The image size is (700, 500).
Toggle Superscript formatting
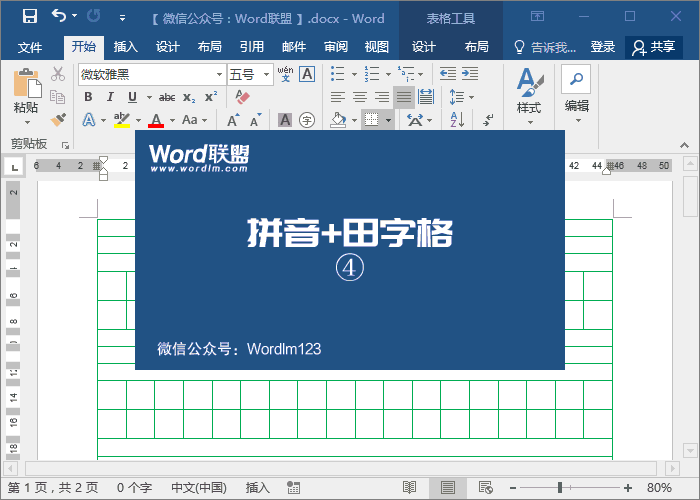[211, 97]
